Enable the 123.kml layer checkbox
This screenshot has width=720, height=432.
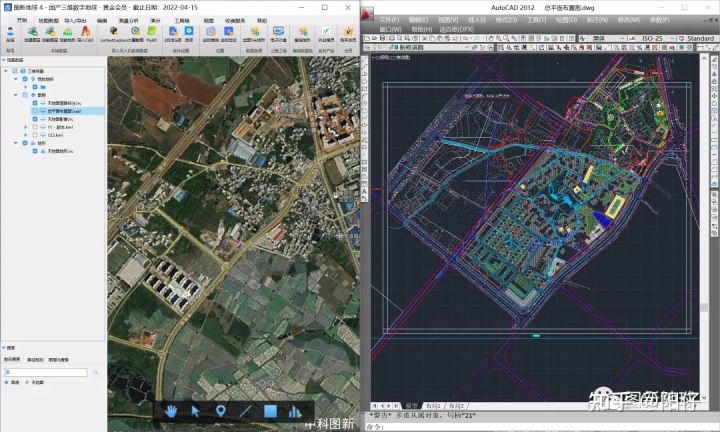(x=35, y=135)
